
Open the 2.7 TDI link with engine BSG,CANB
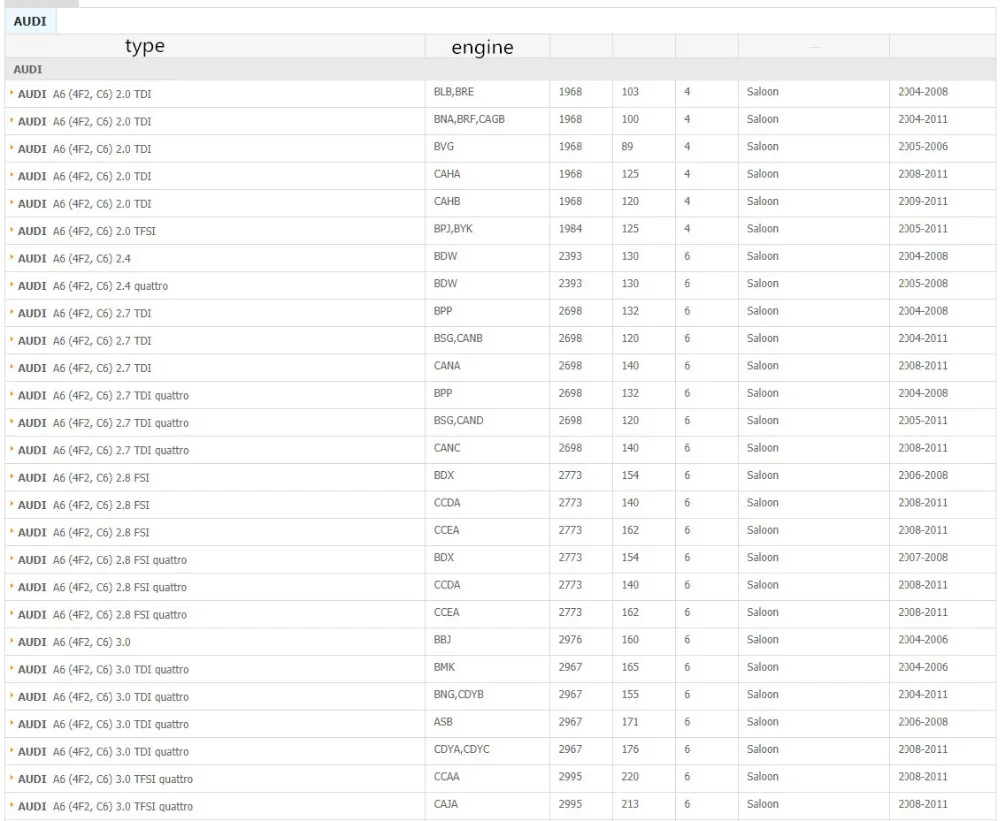(x=84, y=341)
